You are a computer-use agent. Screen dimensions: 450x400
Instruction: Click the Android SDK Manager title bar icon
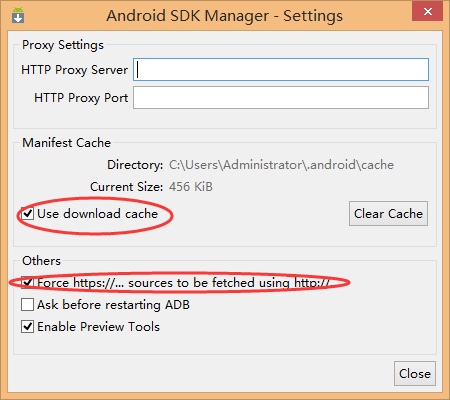coord(18,15)
